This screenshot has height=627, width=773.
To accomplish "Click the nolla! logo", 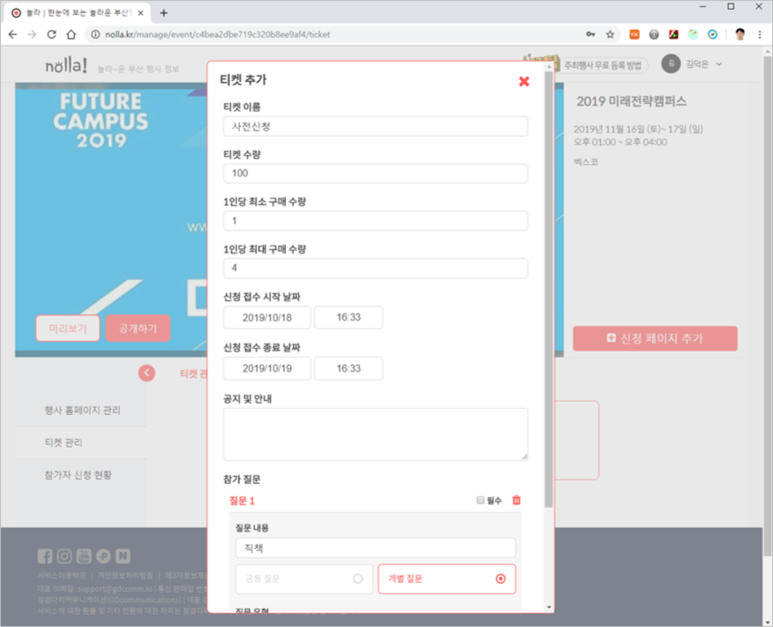I will point(66,65).
